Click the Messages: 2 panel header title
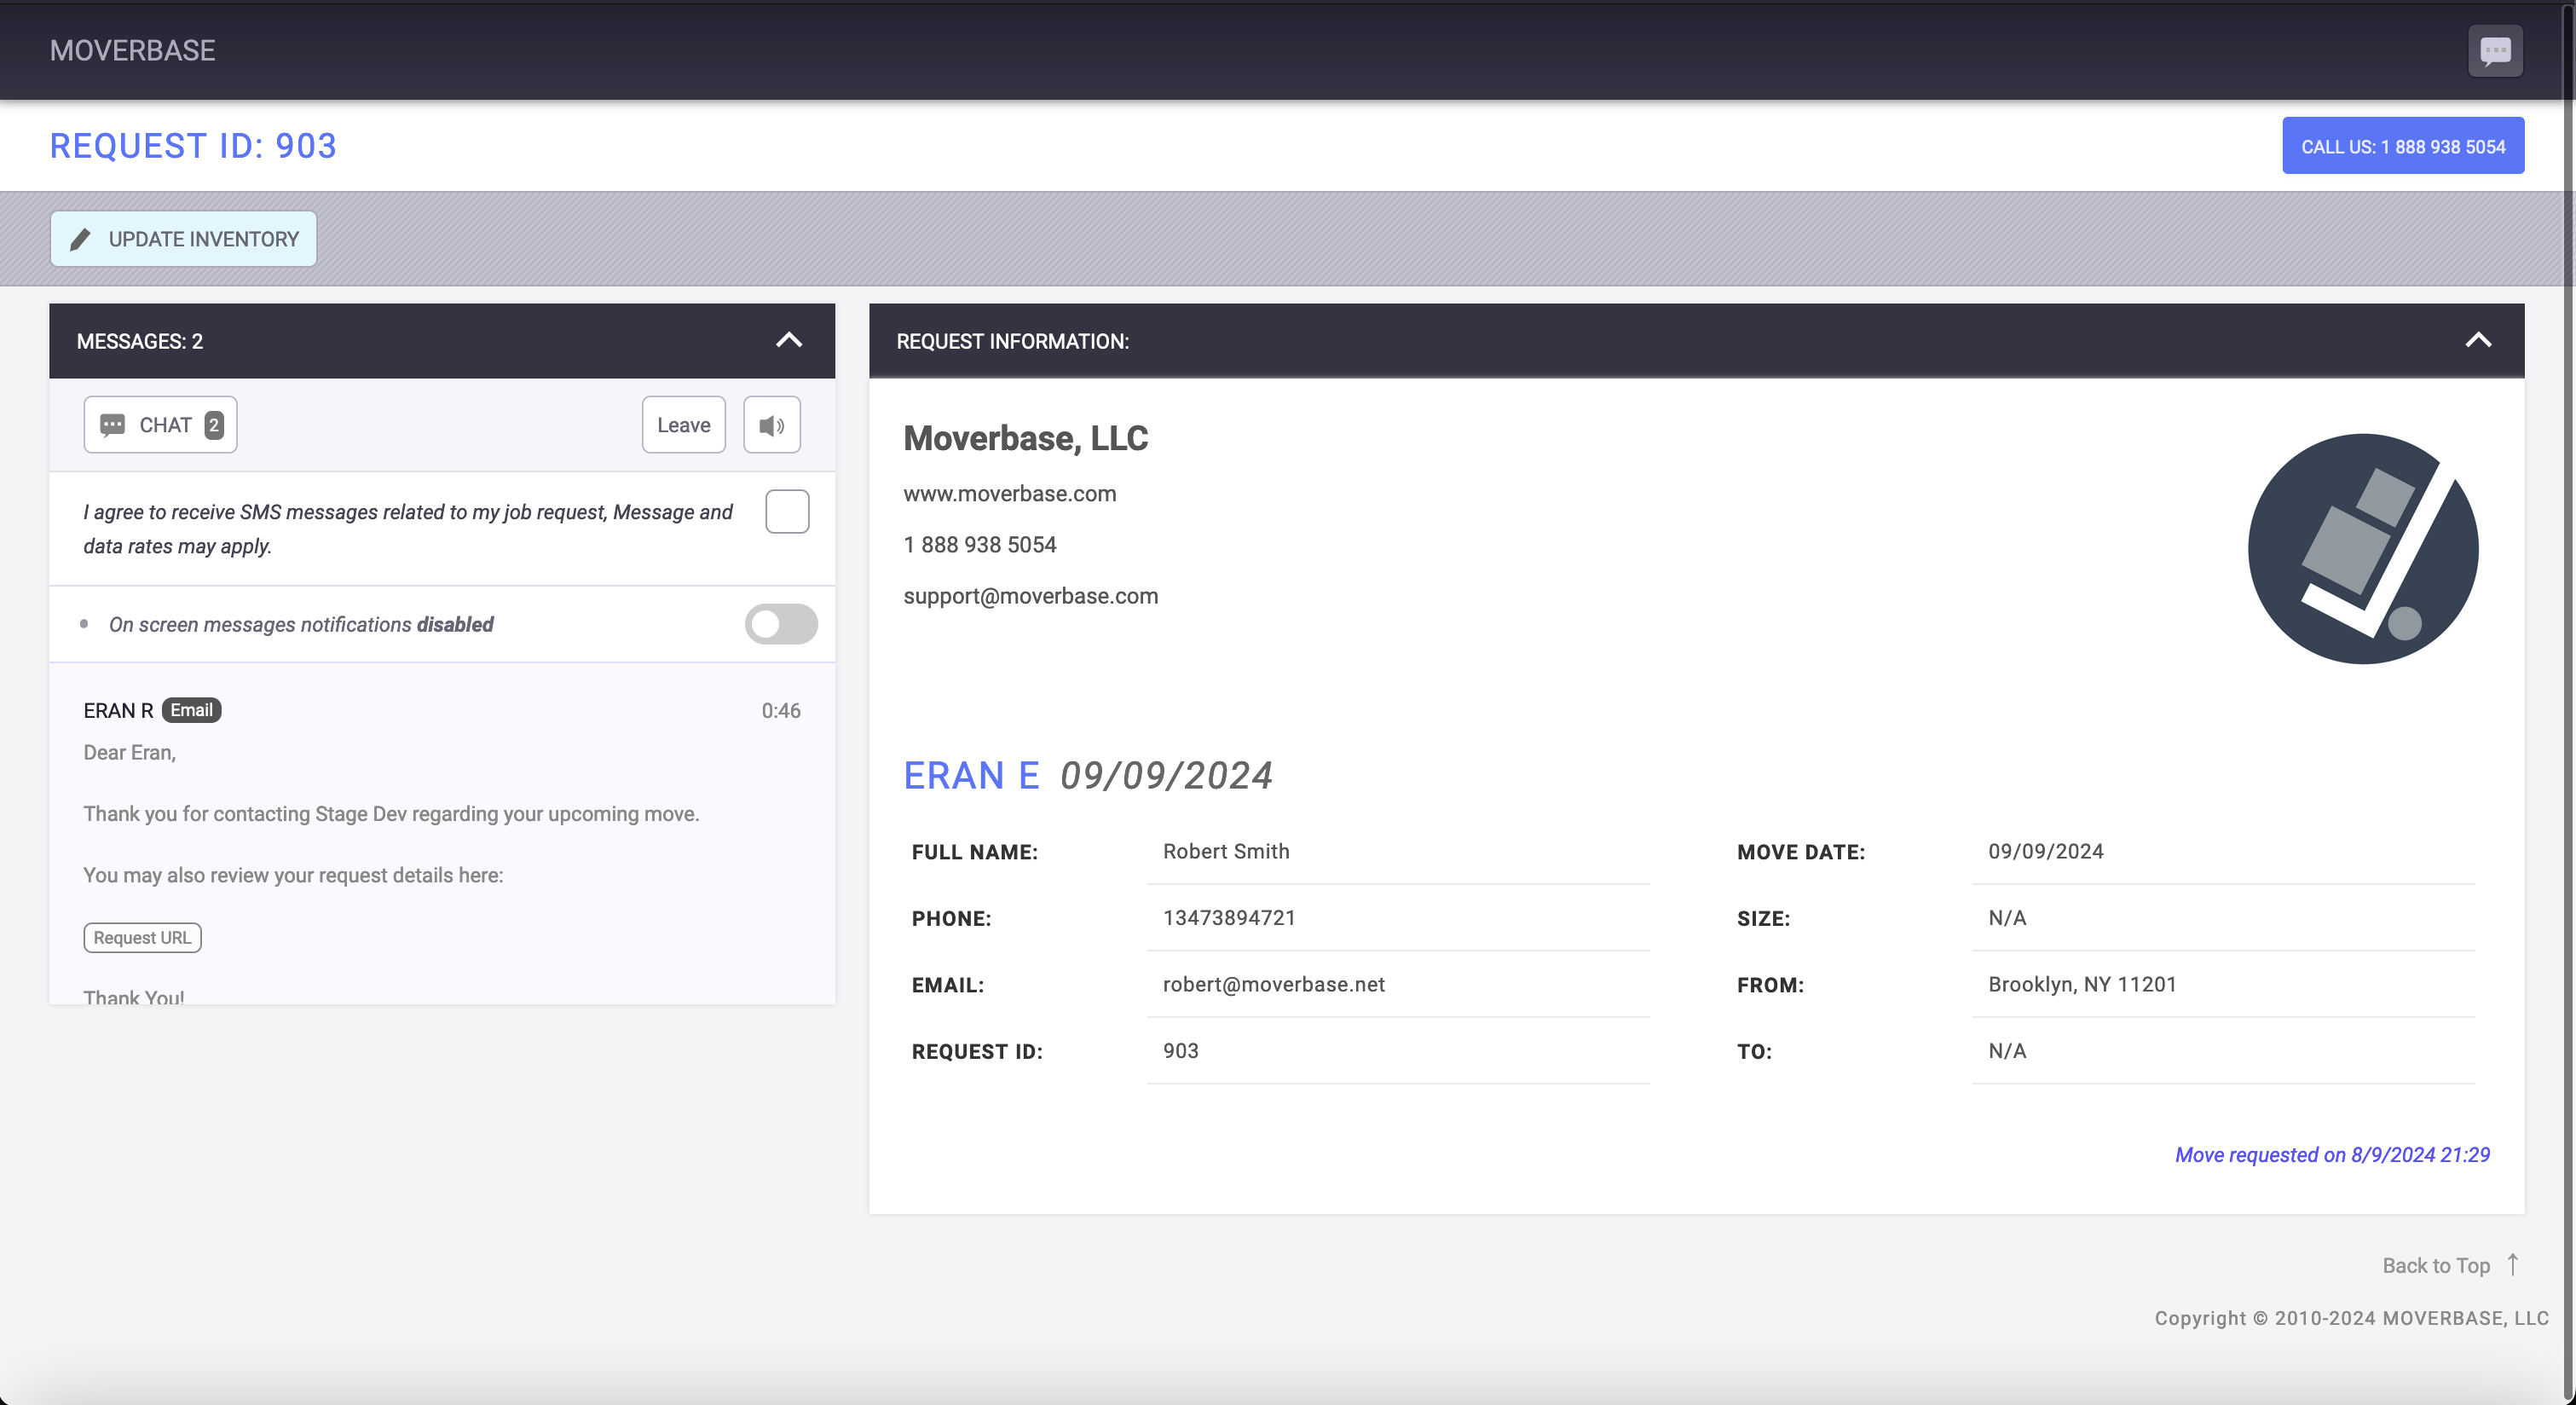This screenshot has height=1405, width=2576. pos(140,341)
